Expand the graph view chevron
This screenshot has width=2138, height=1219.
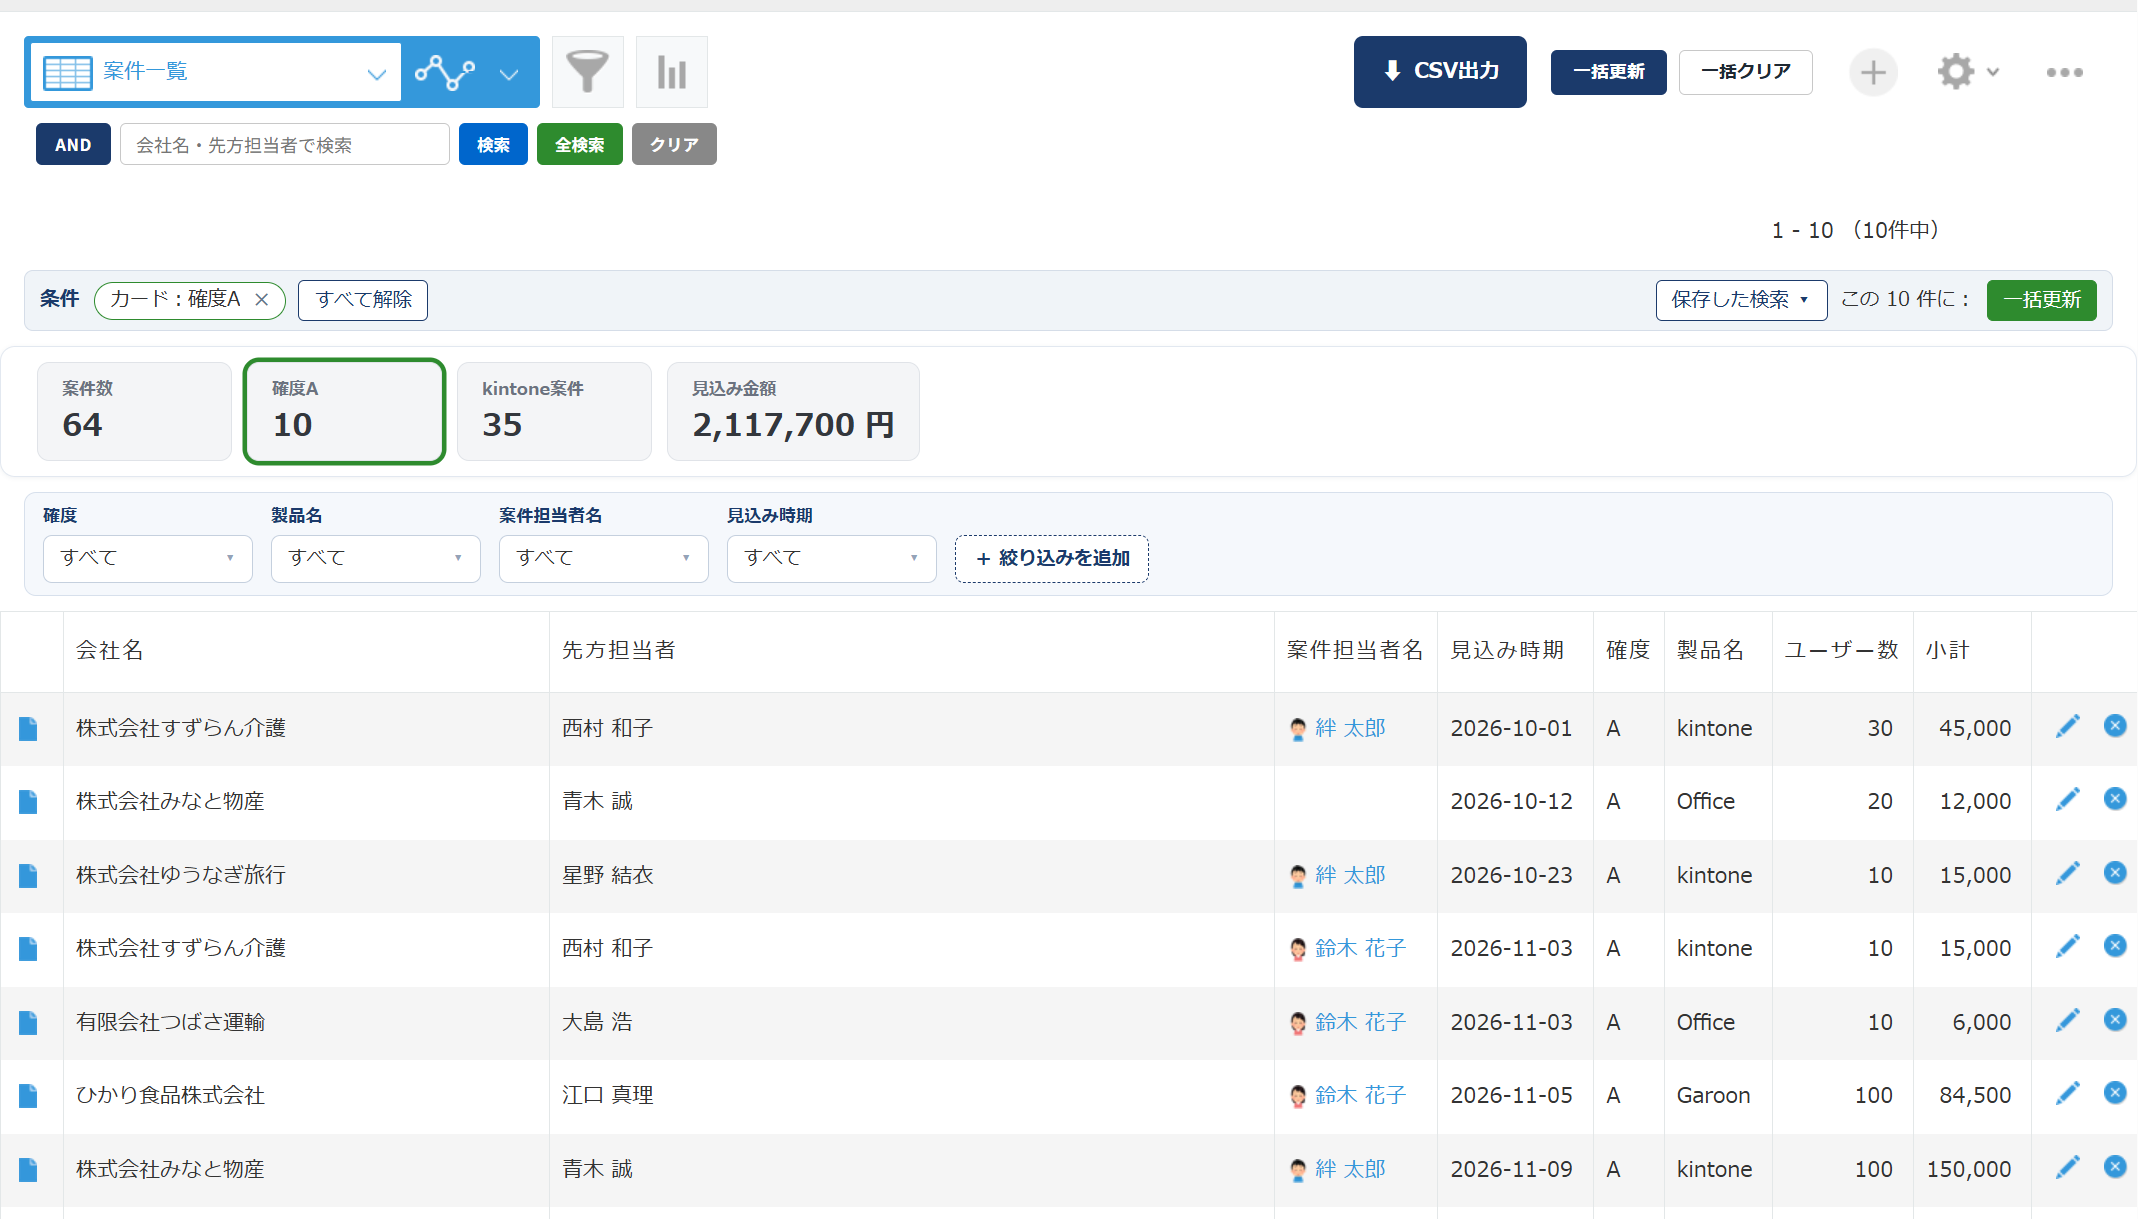click(x=509, y=74)
